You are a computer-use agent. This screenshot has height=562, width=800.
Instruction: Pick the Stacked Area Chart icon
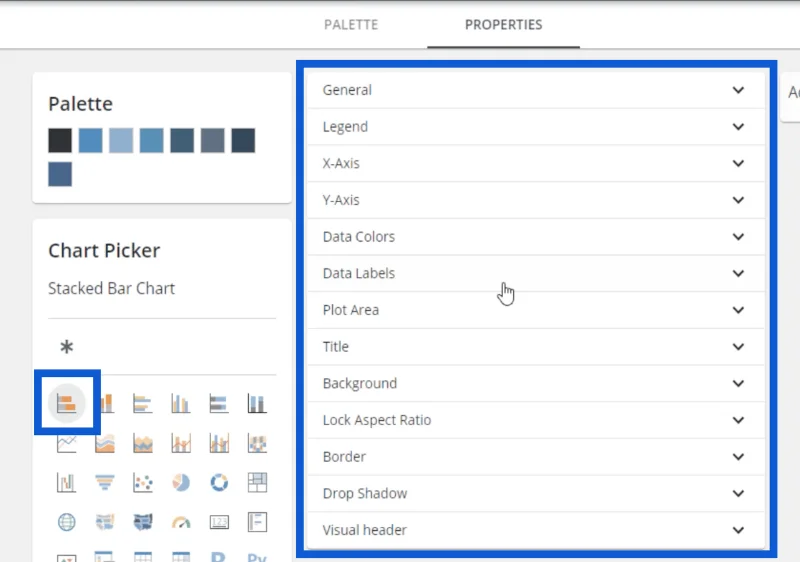coord(142,443)
